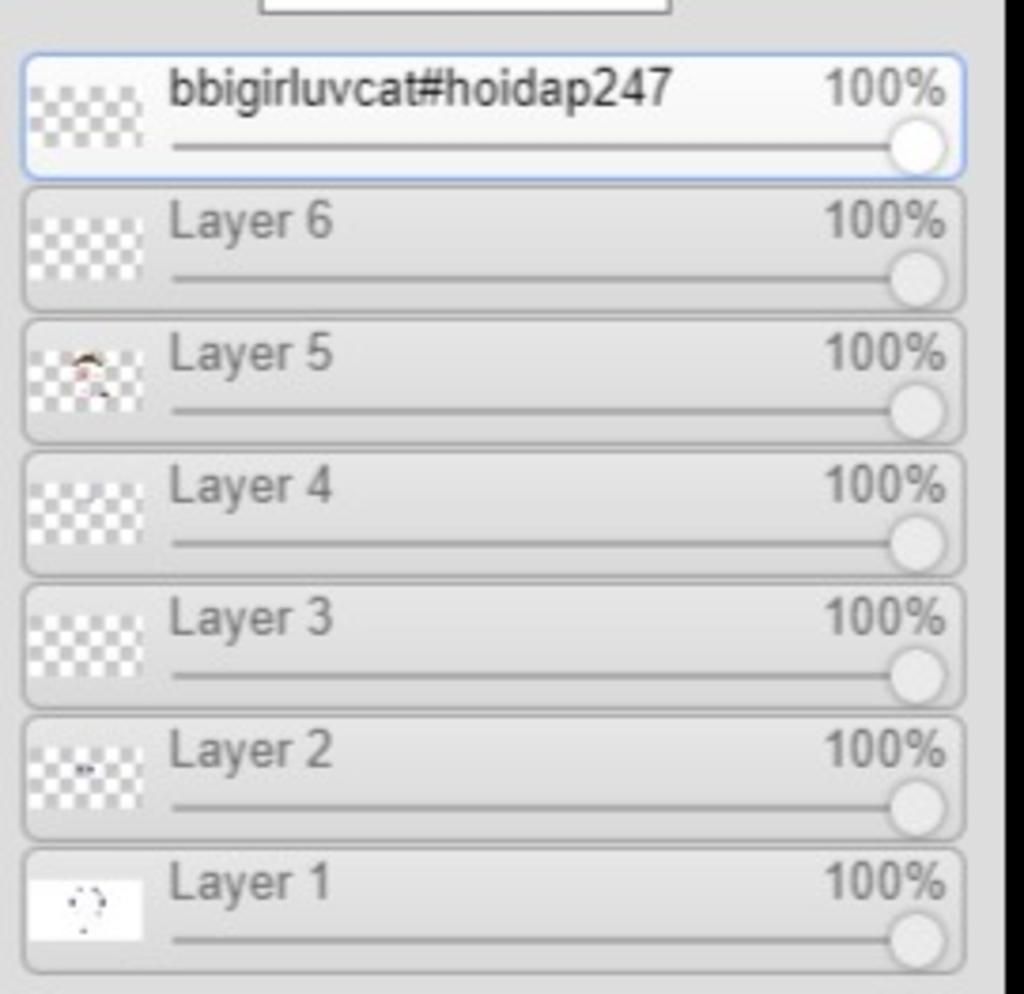Click the Layer 4 opacity slider handle
This screenshot has width=1024, height=994.
click(x=917, y=544)
